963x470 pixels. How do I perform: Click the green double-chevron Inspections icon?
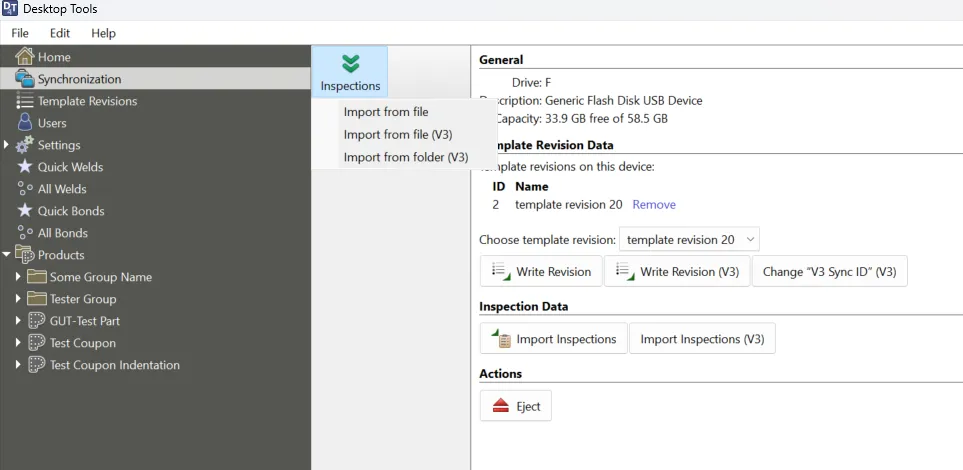tap(350, 63)
